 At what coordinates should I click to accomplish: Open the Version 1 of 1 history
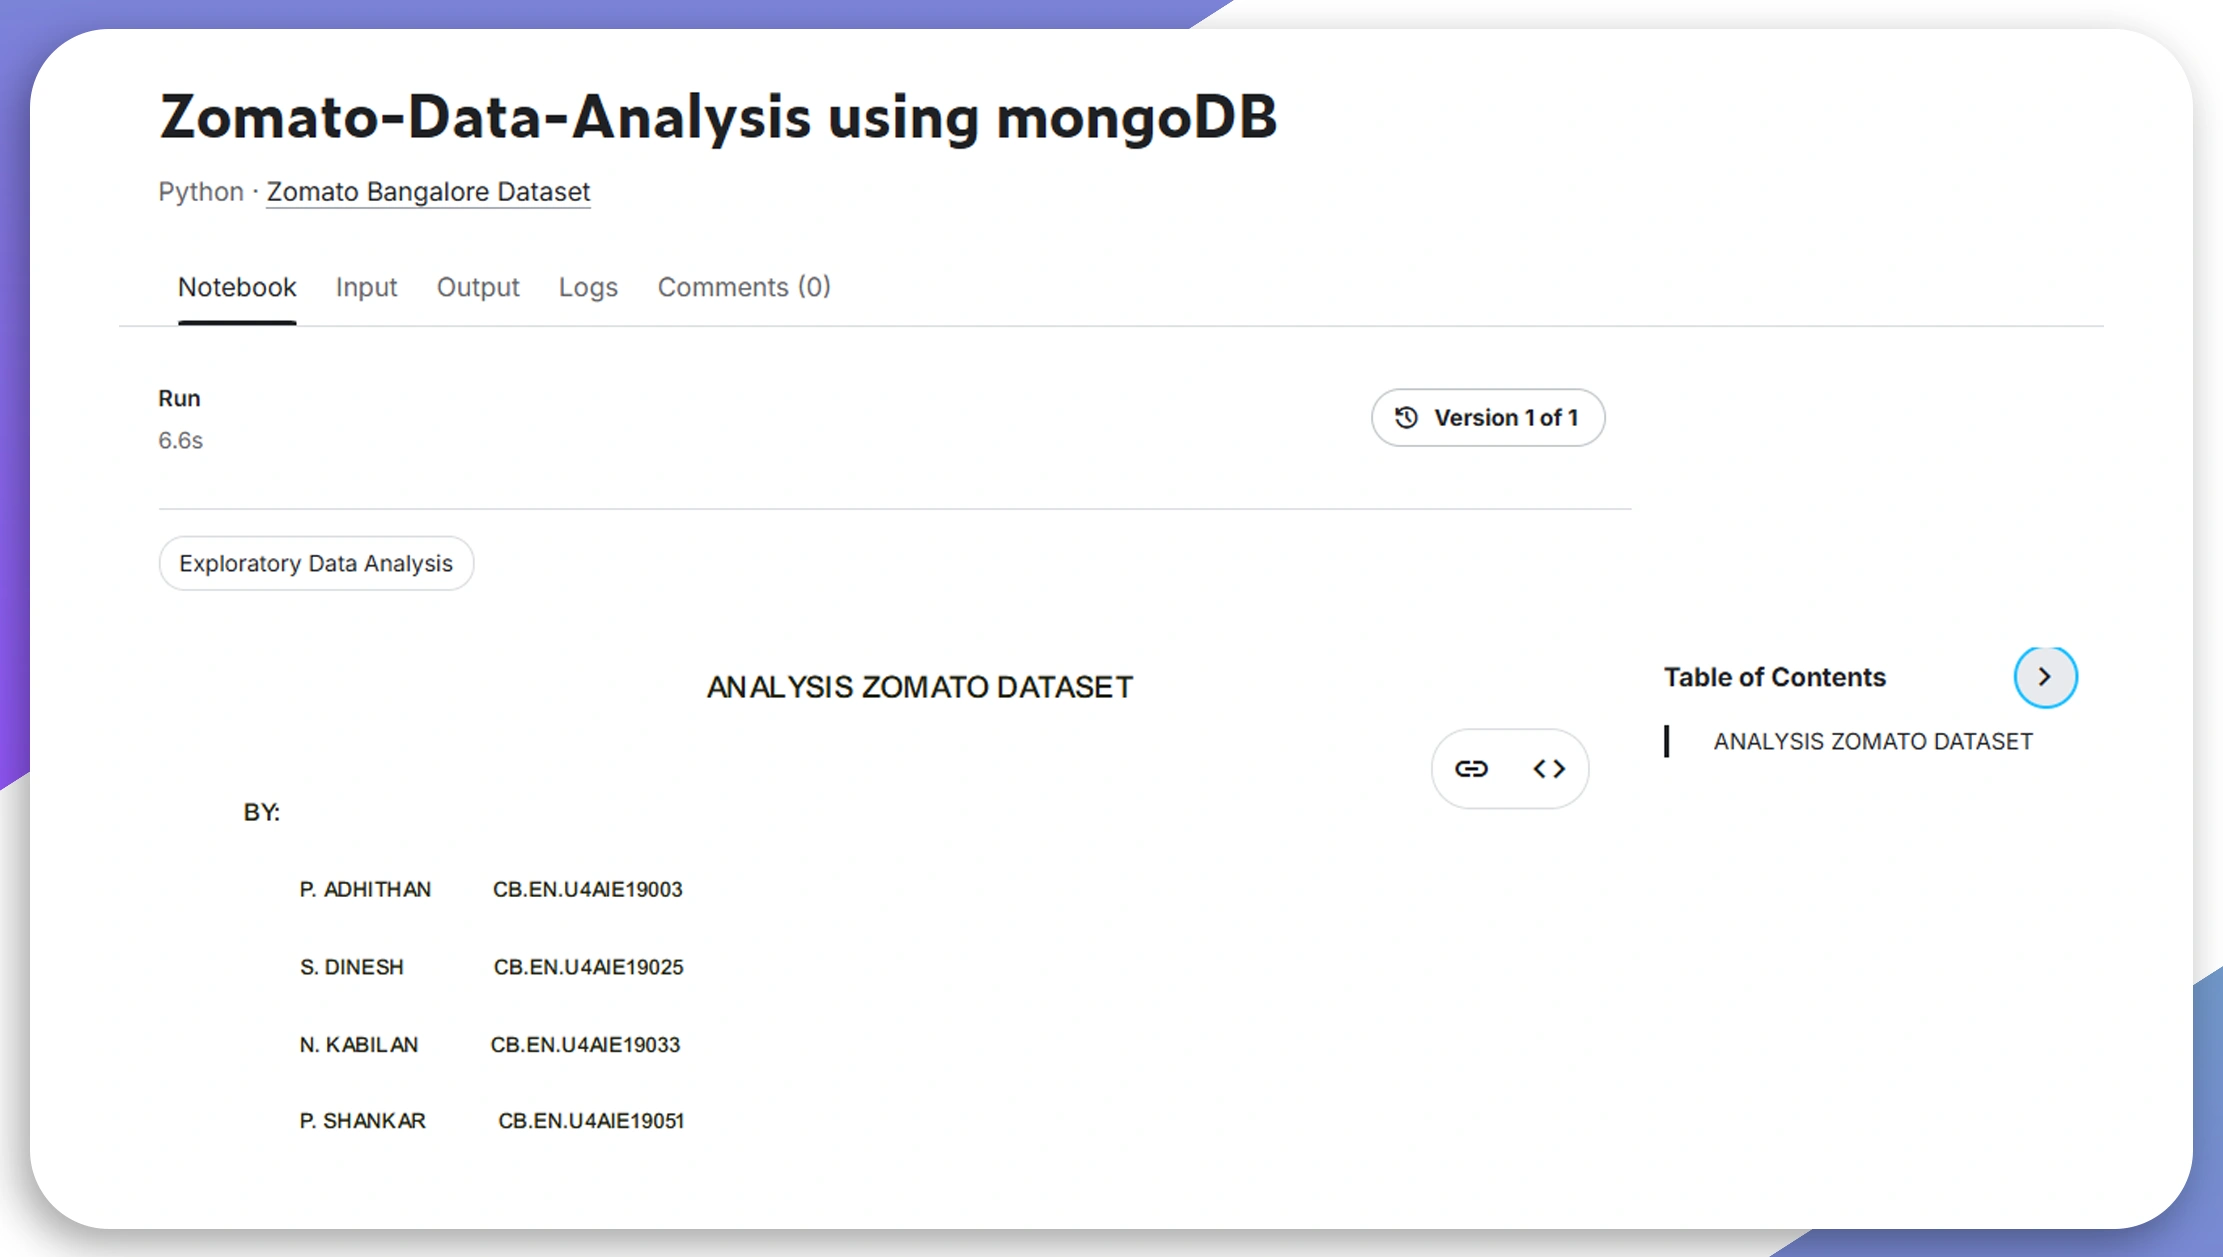point(1488,418)
